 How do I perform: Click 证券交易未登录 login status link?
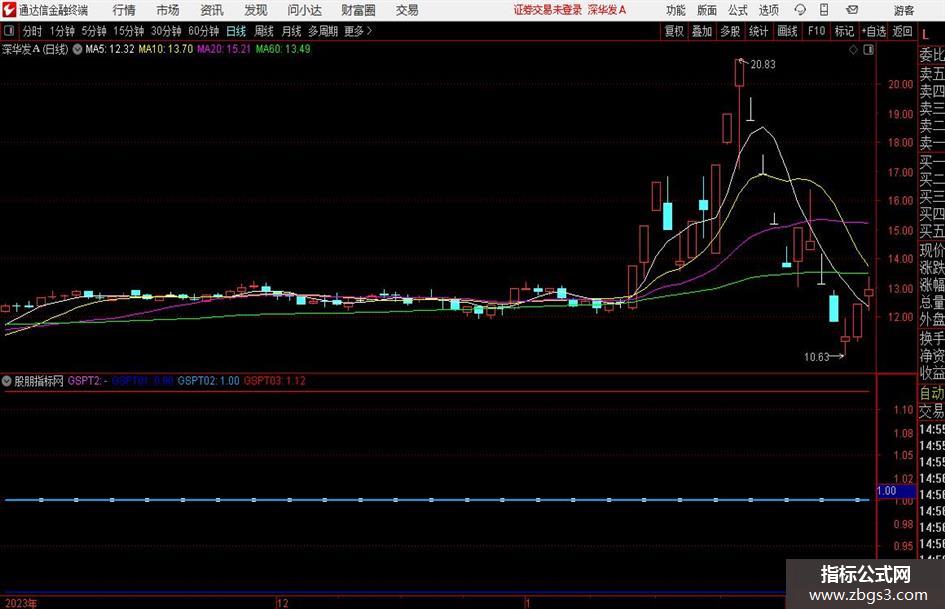click(x=548, y=10)
